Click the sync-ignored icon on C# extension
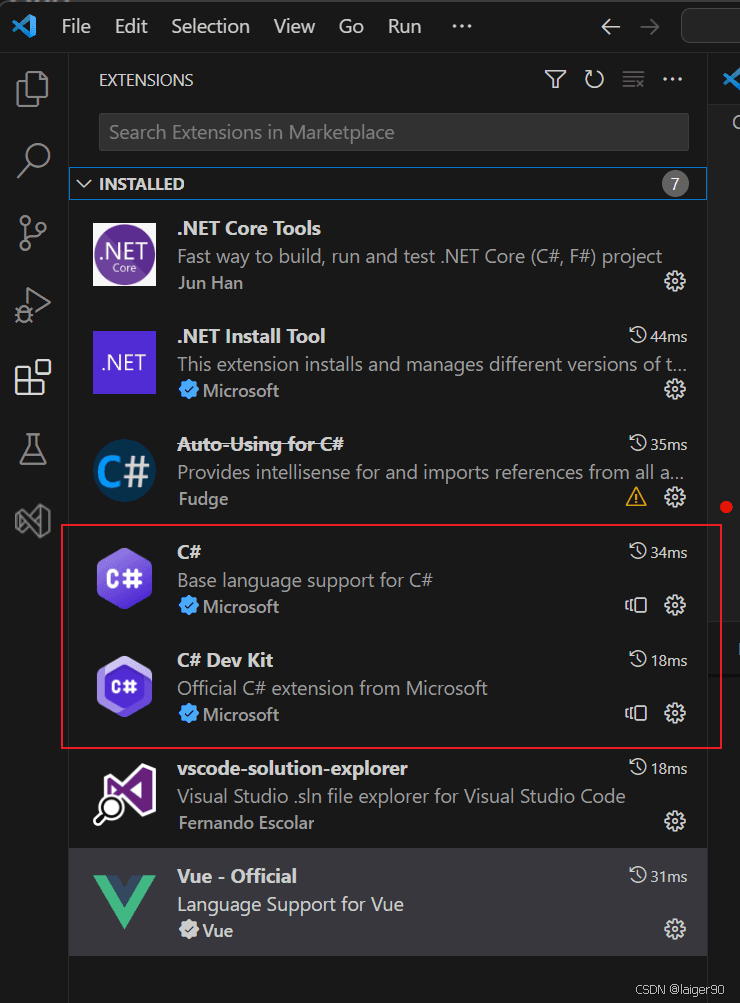Image resolution: width=740 pixels, height=1003 pixels. pos(636,605)
